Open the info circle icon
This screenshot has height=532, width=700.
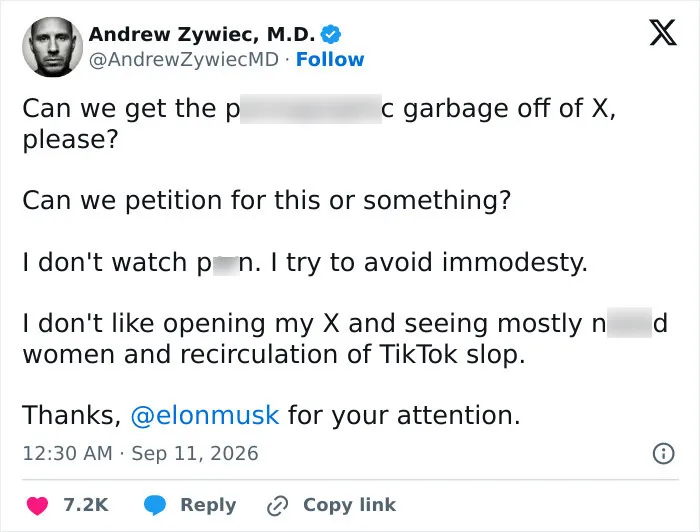pyautogui.click(x=663, y=453)
